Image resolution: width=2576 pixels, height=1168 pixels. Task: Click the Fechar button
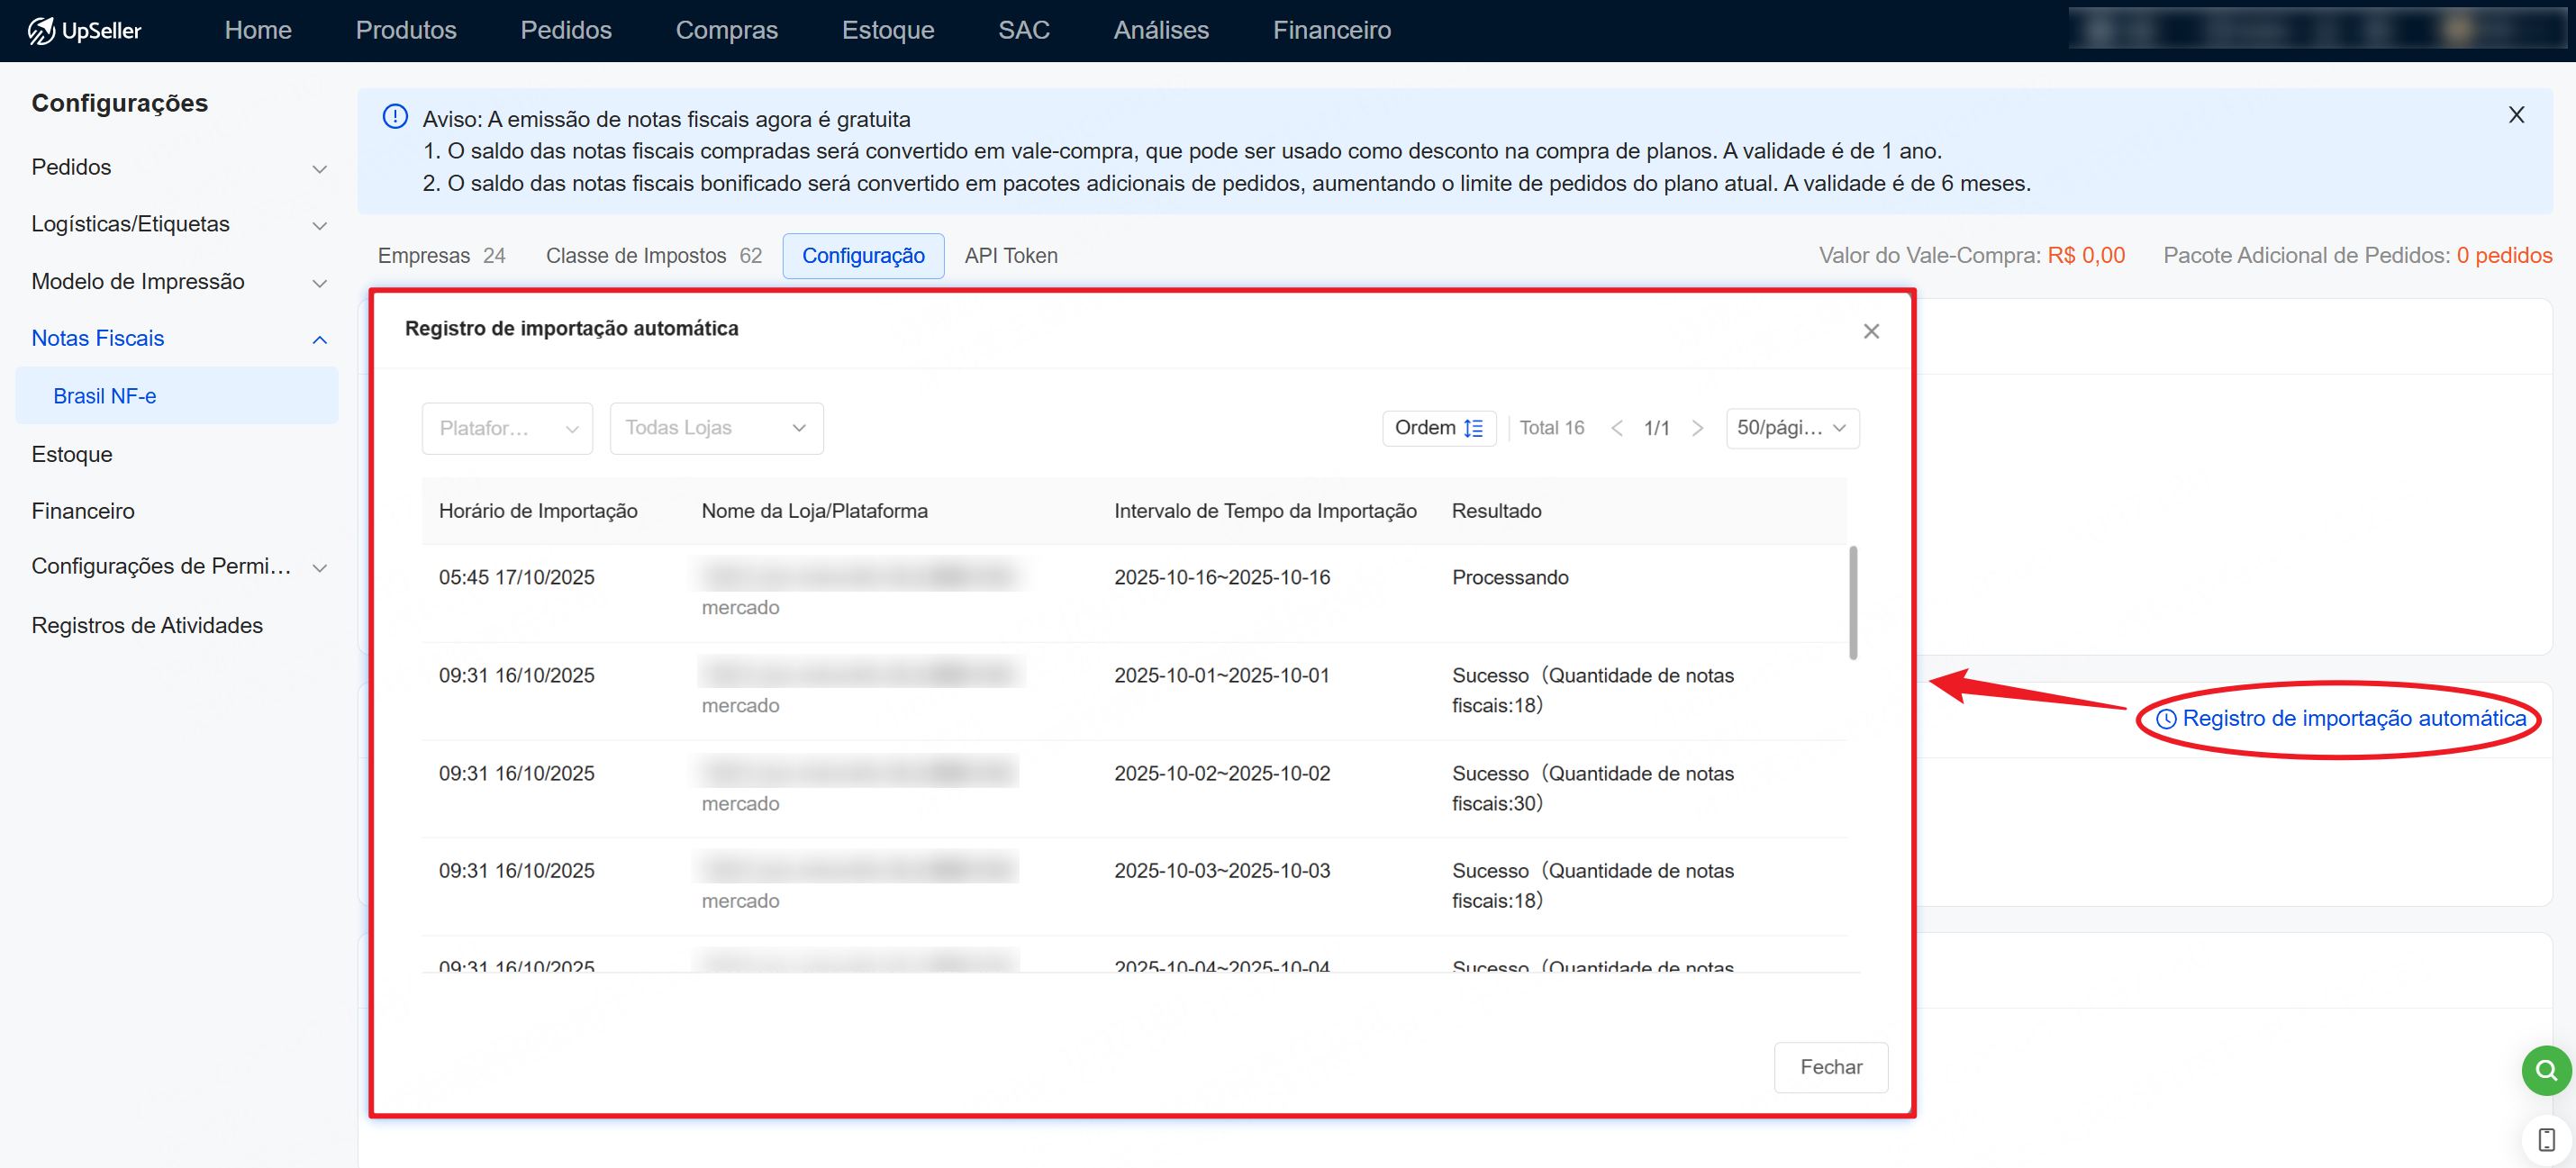1830,1067
